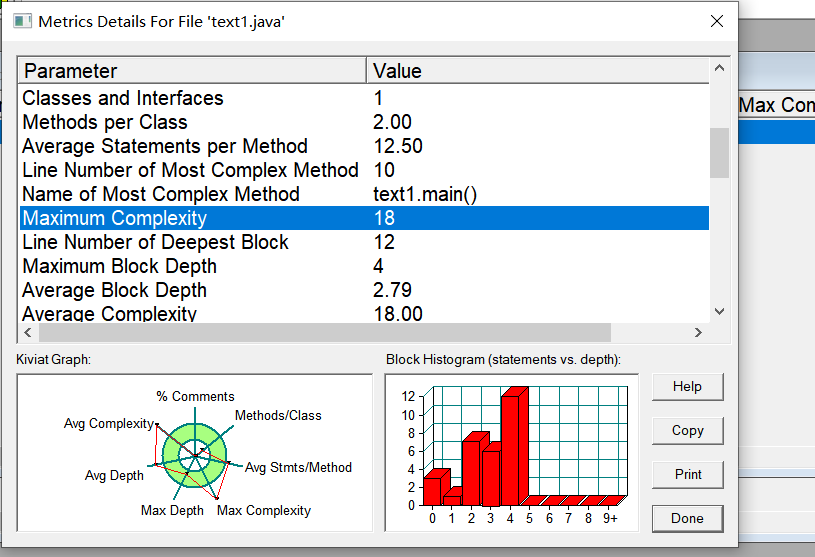Click the Block Histogram chart

[512, 453]
